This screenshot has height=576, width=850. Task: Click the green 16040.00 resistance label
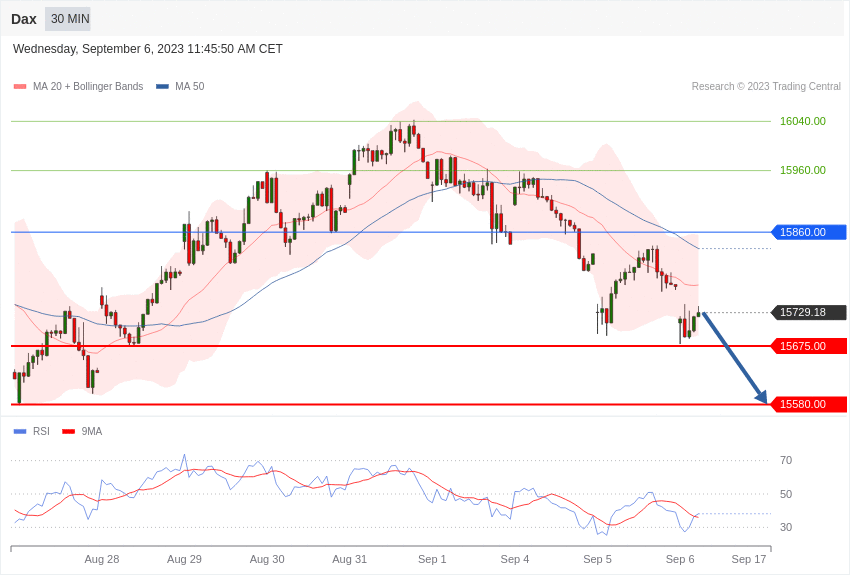point(802,121)
